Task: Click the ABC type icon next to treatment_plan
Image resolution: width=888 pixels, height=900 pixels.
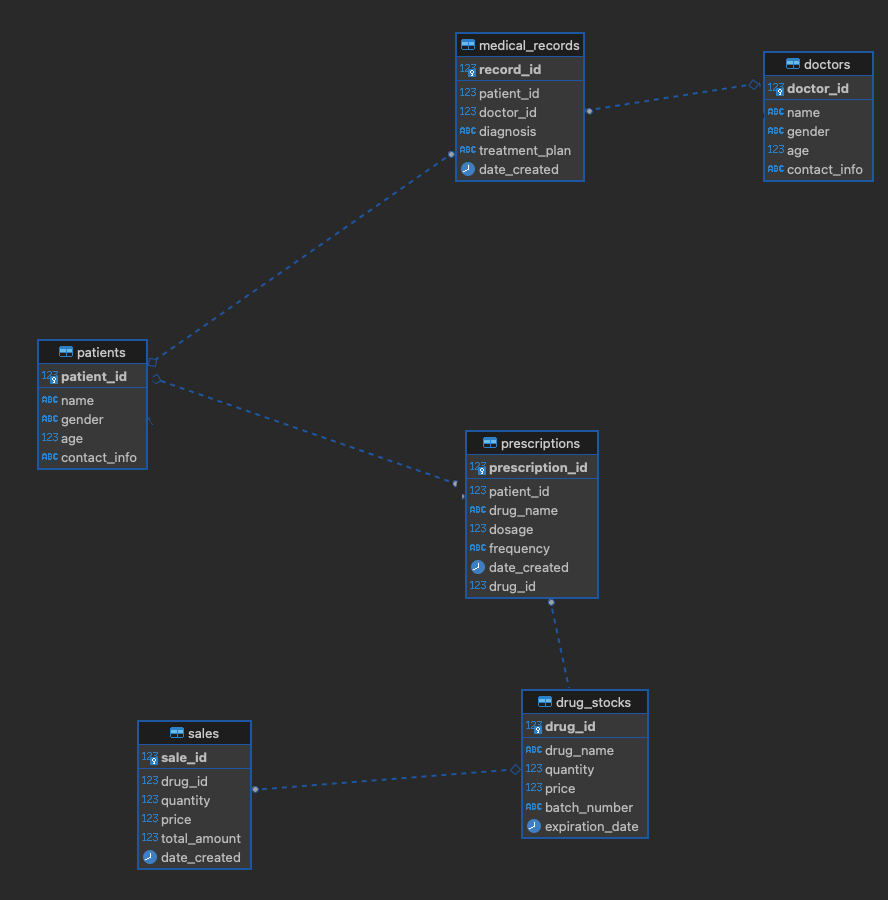Action: pos(468,150)
